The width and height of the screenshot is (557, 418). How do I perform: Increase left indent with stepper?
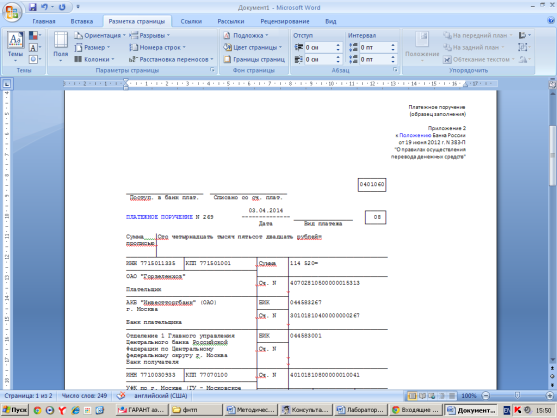[x=338, y=45]
